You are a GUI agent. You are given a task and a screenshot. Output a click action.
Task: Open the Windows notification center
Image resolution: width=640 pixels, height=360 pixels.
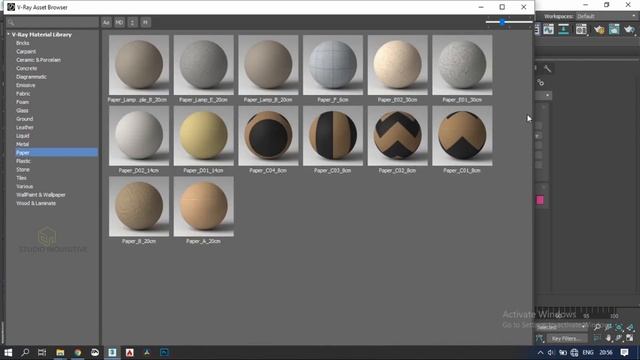point(624,352)
